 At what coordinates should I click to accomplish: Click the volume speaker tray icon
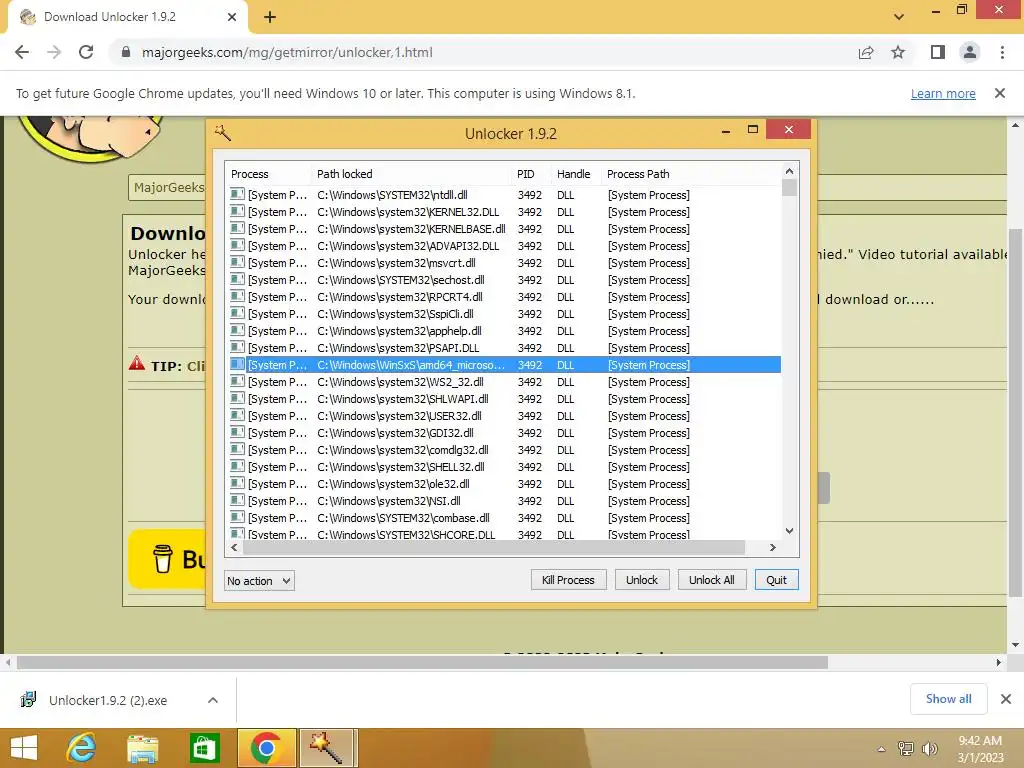pyautogui.click(x=929, y=749)
